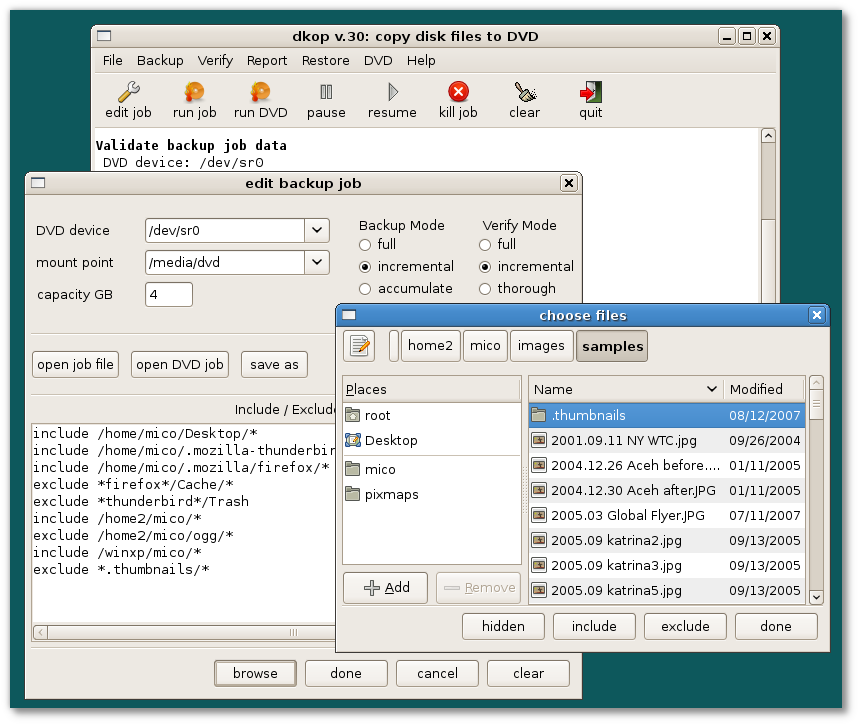Click the edit backup job clear button
This screenshot has width=859, height=725.
pos(529,673)
